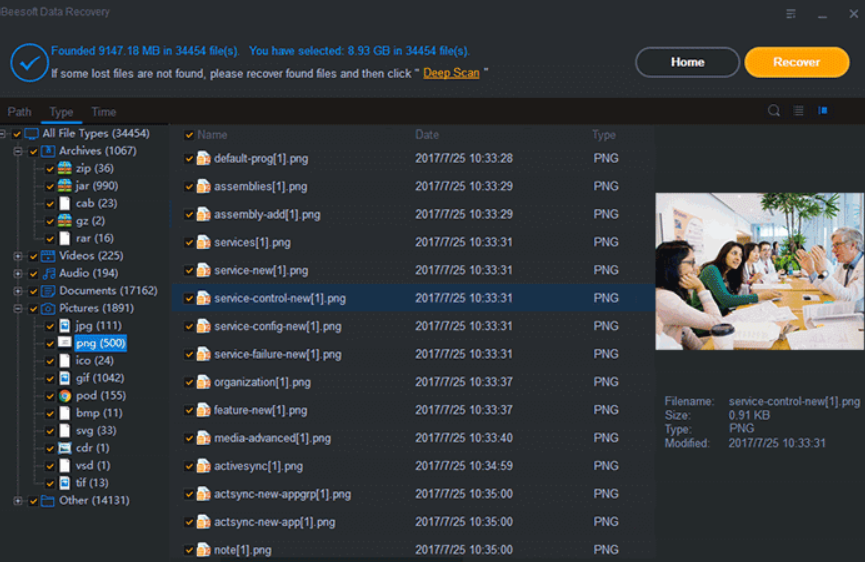Click the Archives category icon
This screenshot has width=865, height=562.
(48, 151)
